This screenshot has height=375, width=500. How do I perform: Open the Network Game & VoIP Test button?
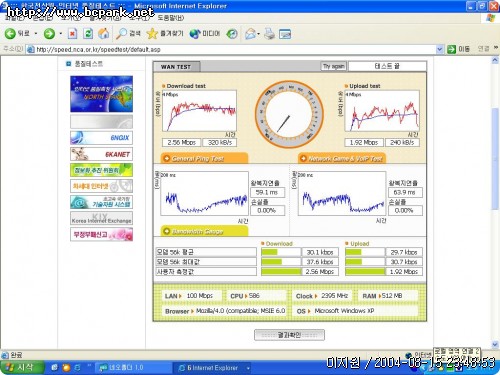pyautogui.click(x=342, y=158)
